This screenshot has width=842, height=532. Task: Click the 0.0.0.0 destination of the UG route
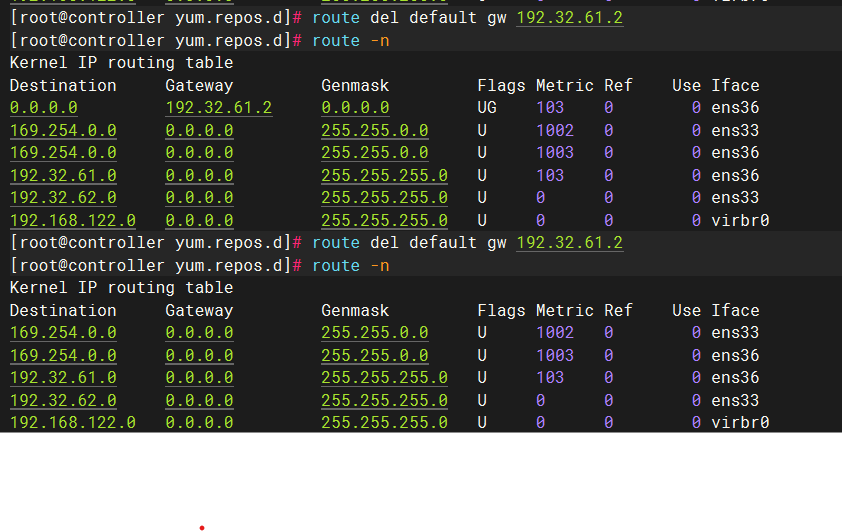(x=43, y=108)
